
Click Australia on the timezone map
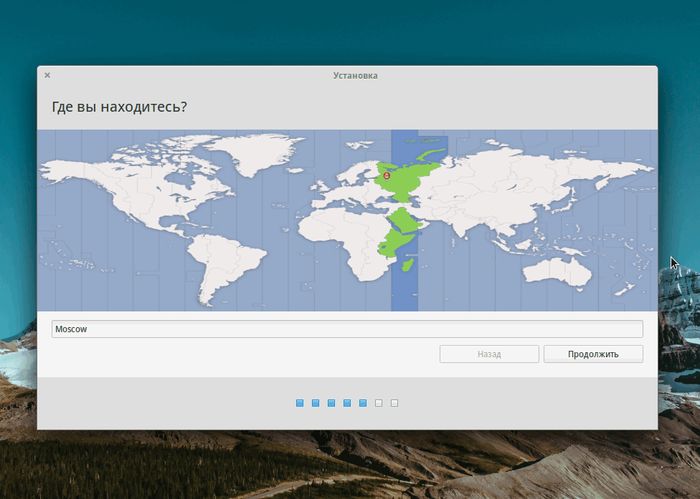click(557, 271)
